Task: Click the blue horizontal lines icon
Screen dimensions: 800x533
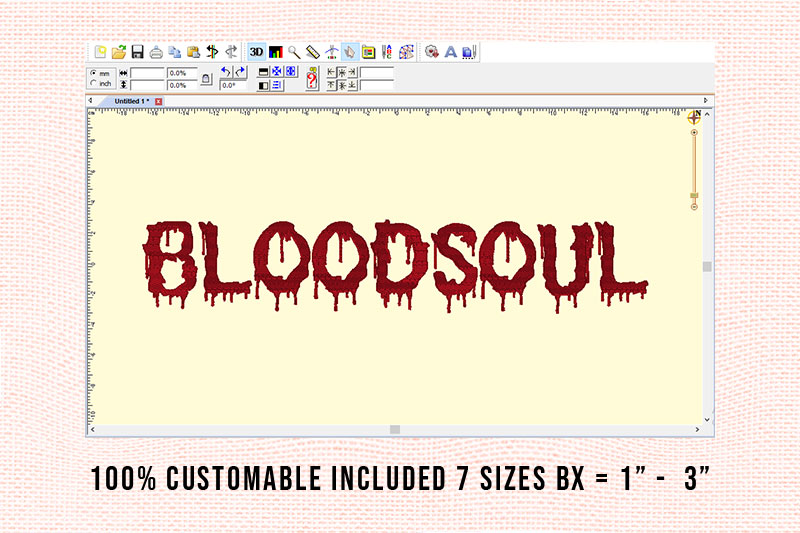Action: coord(277,85)
